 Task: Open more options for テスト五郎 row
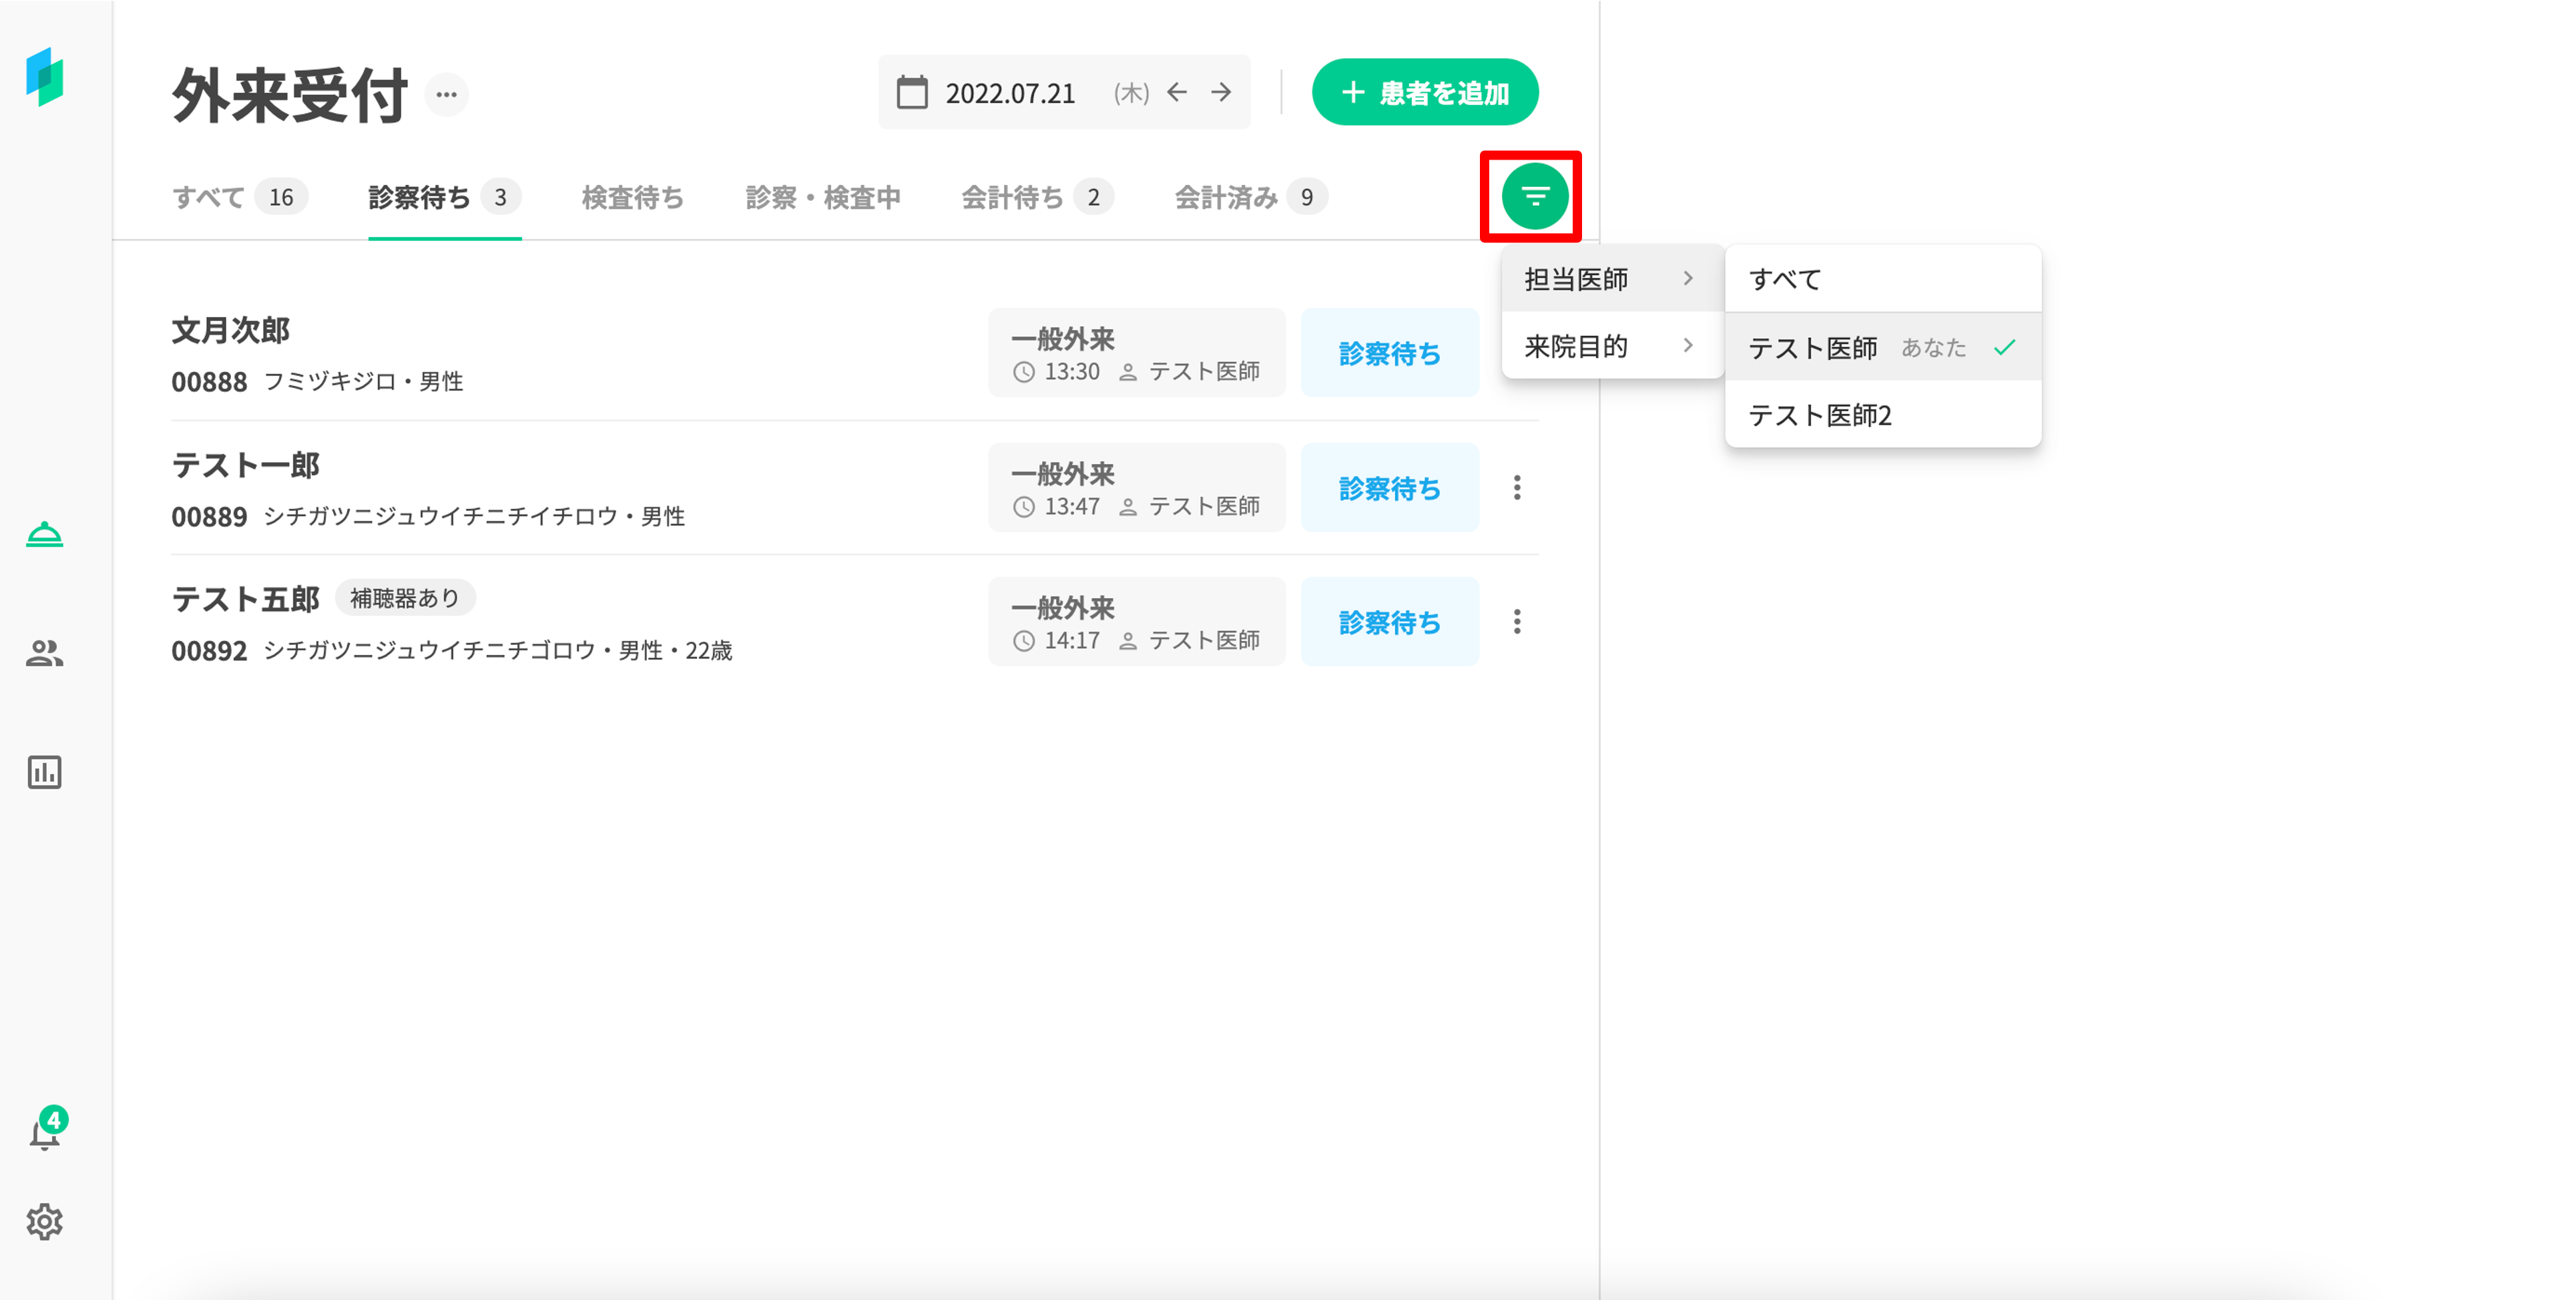click(1516, 621)
